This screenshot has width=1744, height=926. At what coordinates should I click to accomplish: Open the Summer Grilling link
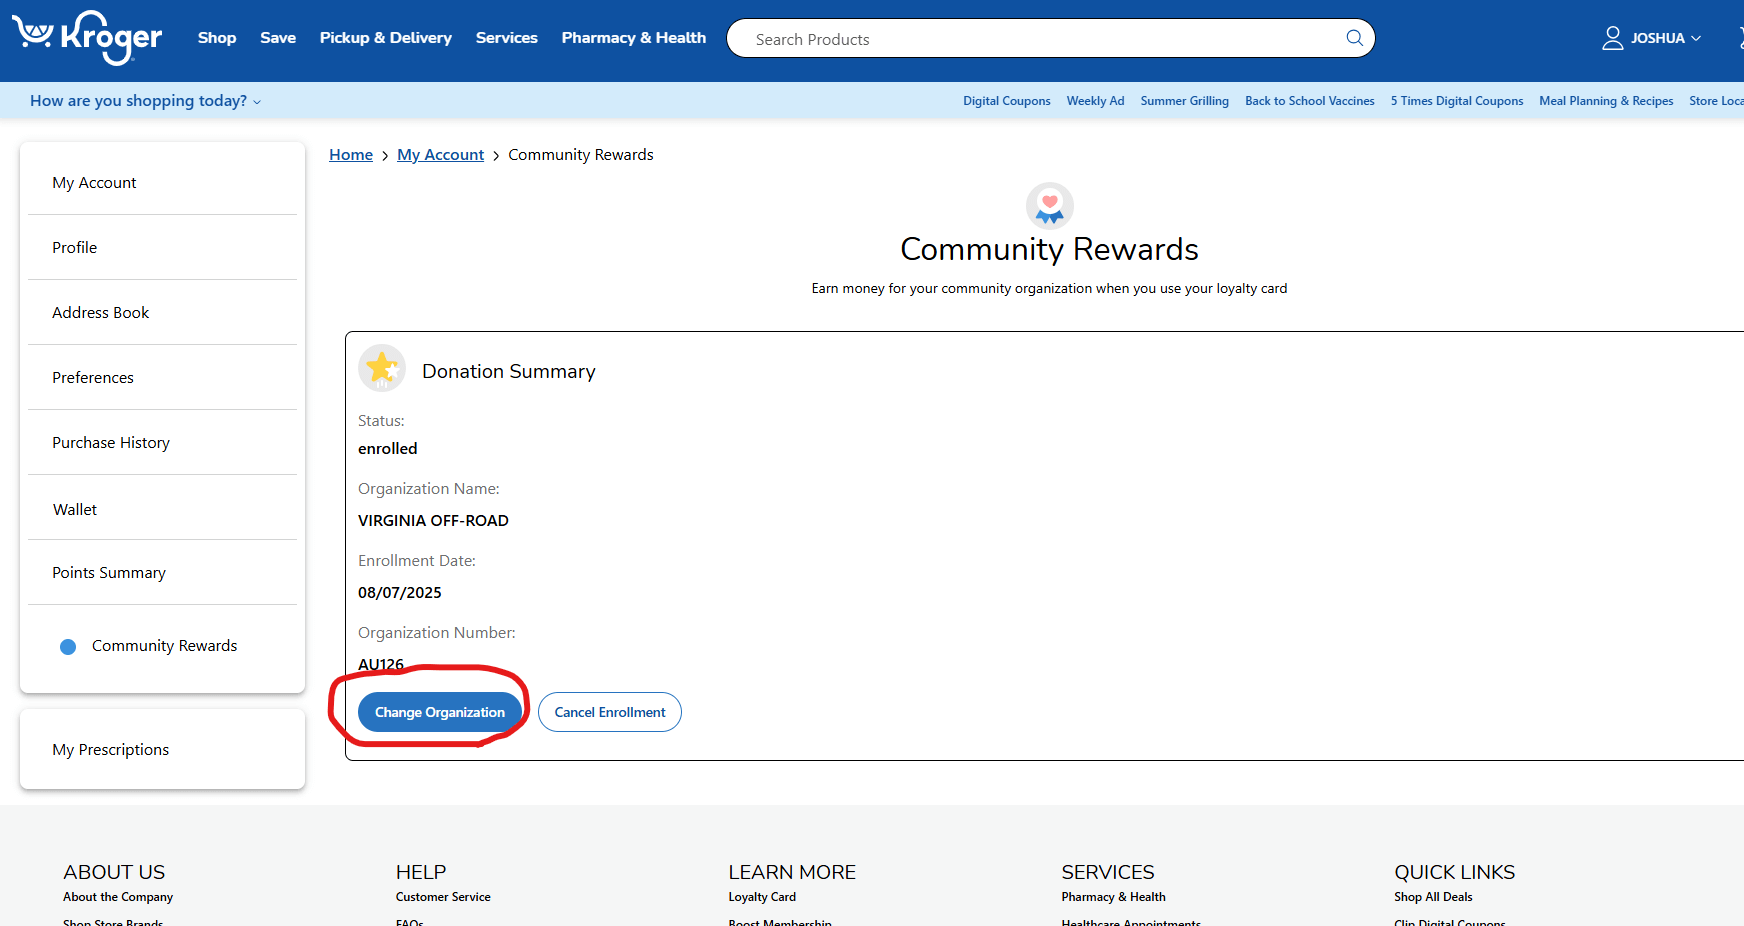[x=1184, y=101]
